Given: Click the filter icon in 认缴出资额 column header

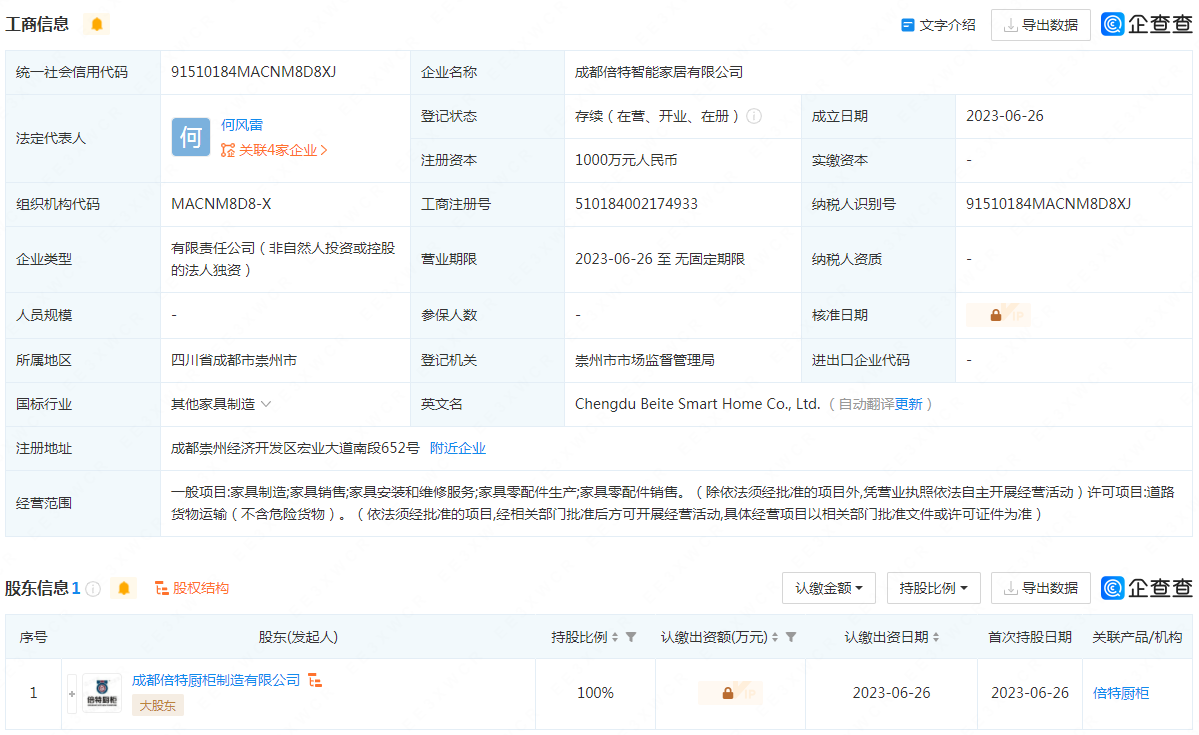Looking at the screenshot, I should tap(791, 637).
